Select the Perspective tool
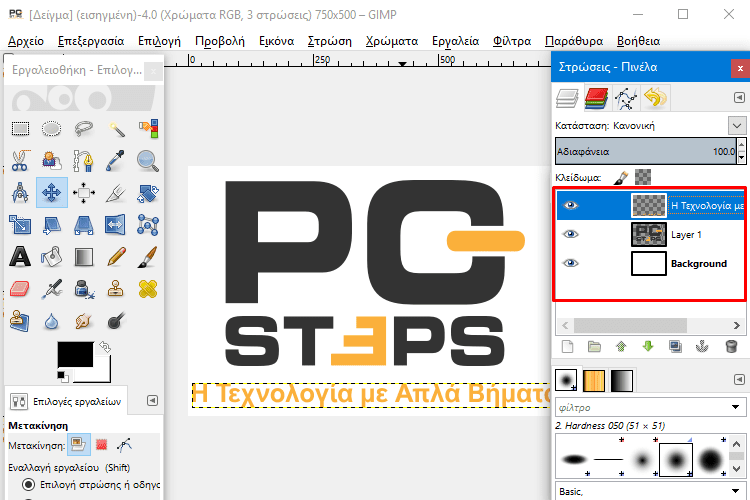The width and height of the screenshot is (750, 500). pos(84,225)
